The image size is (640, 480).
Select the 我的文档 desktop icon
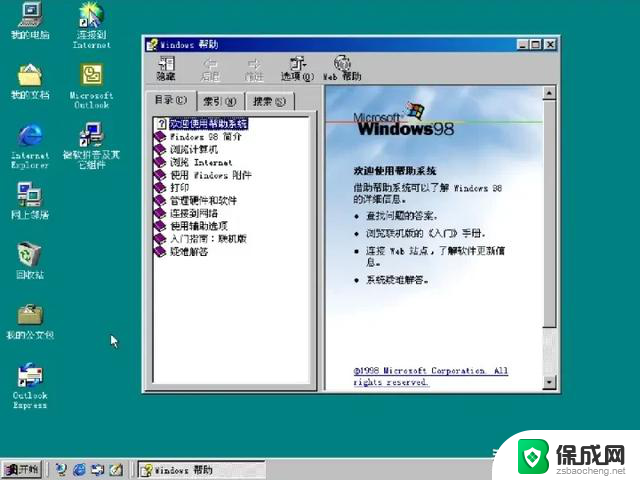30,82
